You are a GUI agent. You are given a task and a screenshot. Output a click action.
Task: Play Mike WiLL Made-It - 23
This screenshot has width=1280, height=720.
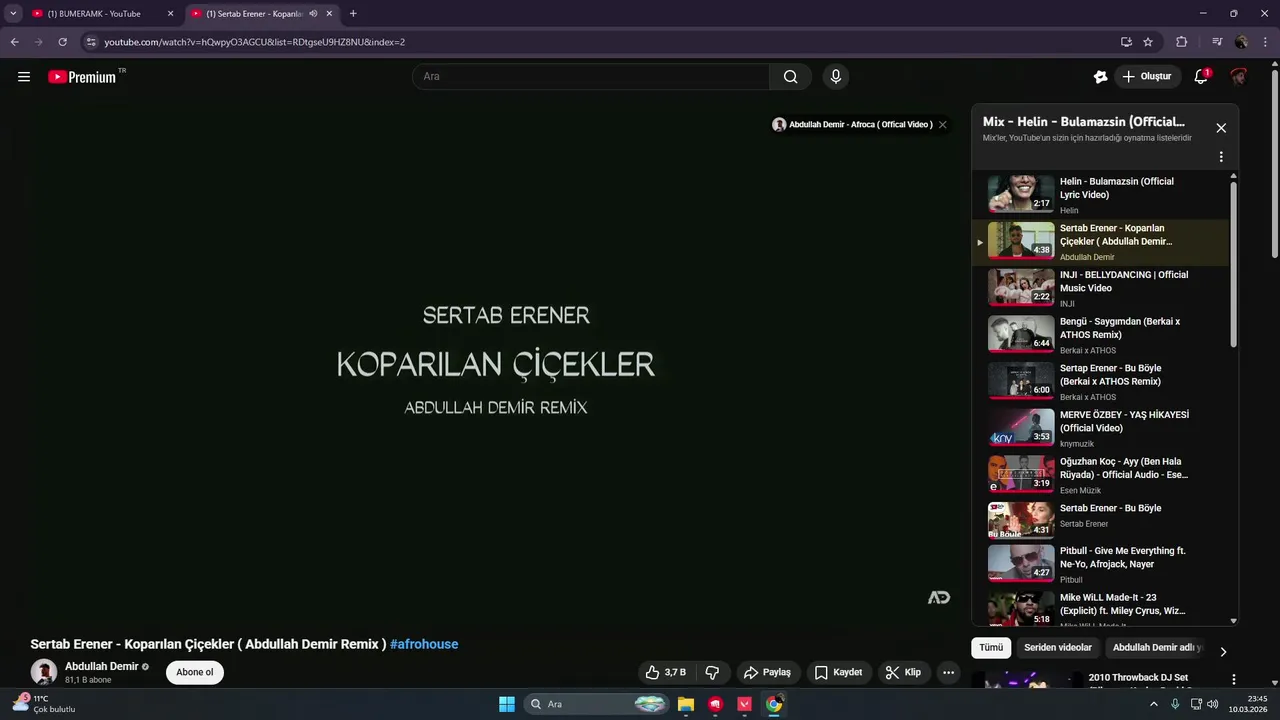(x=1100, y=609)
